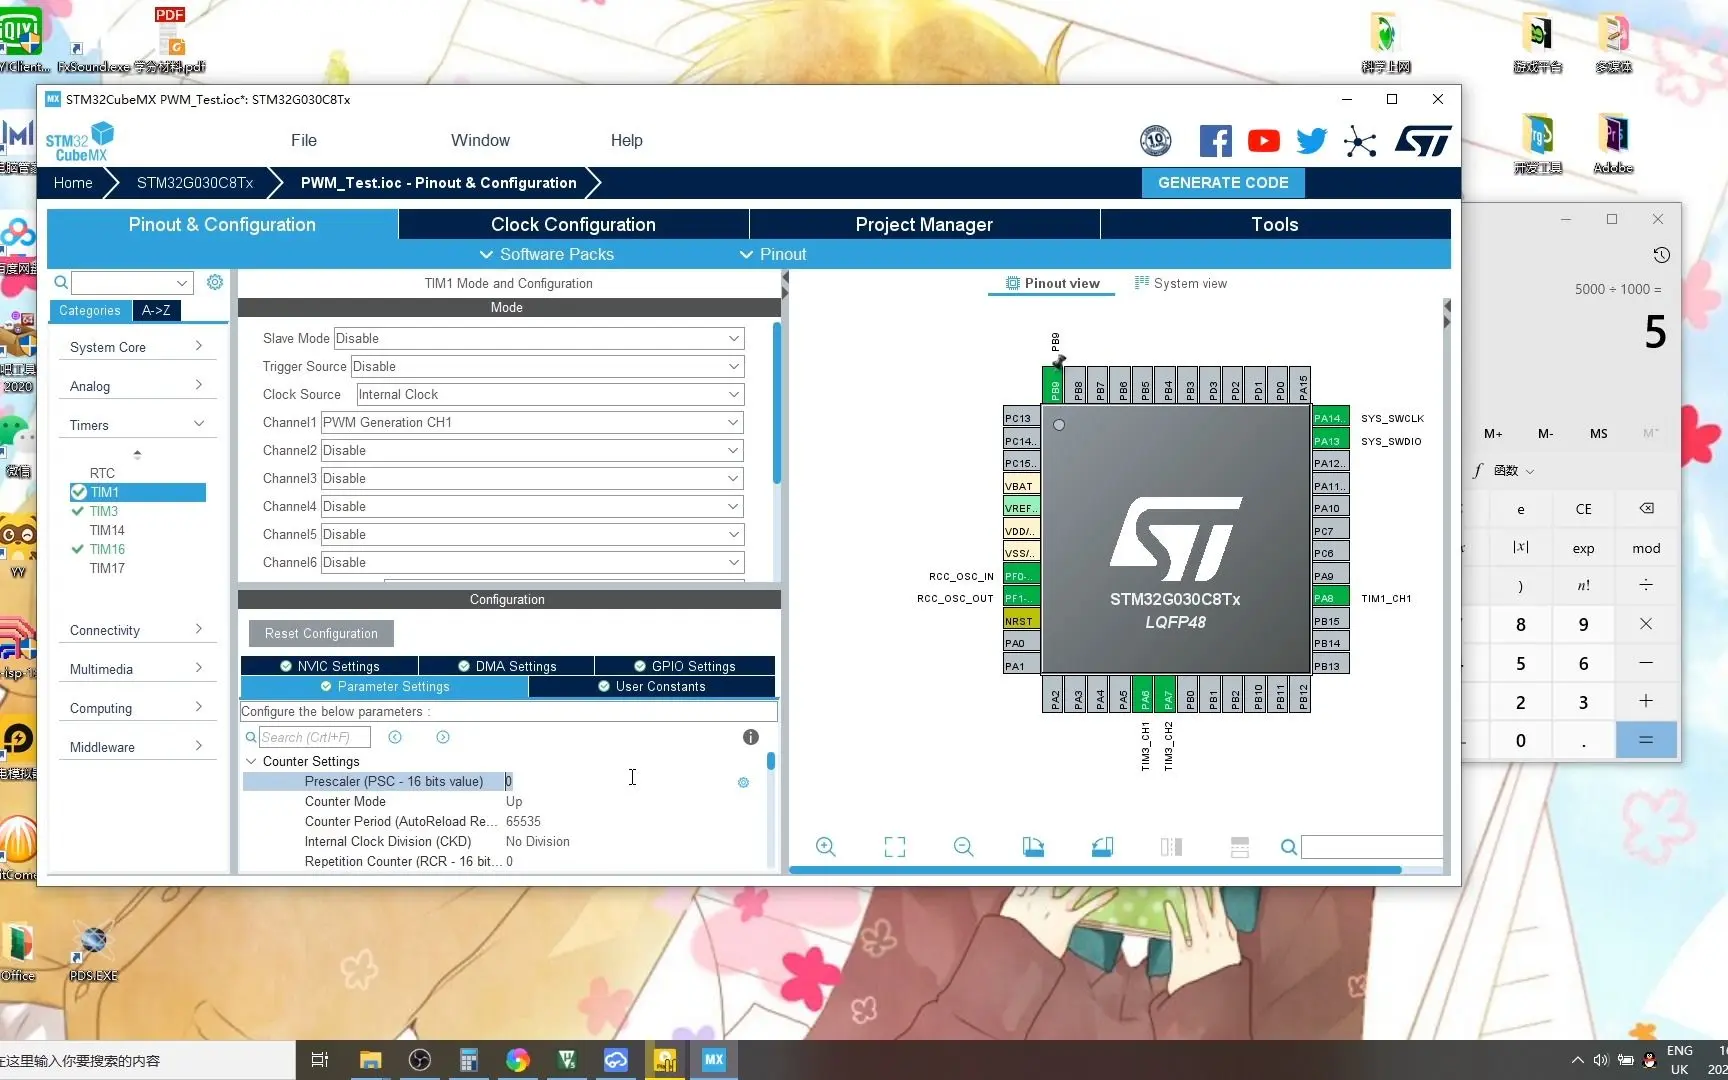Select TIM16 in the Timers list
Screen dimensions: 1728x1080
pos(107,549)
